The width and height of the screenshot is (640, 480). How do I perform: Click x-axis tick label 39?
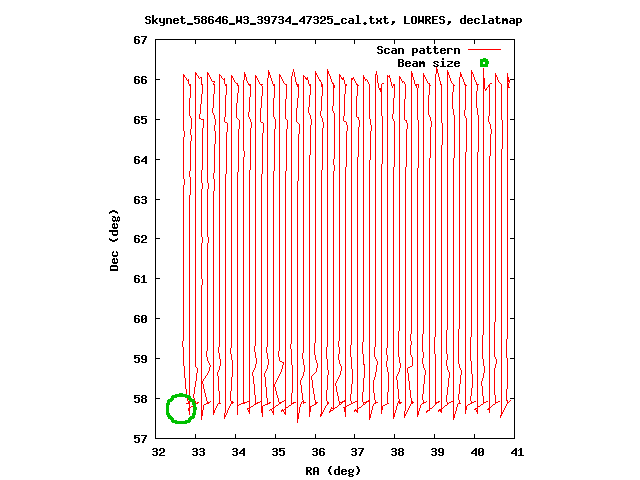(x=438, y=452)
